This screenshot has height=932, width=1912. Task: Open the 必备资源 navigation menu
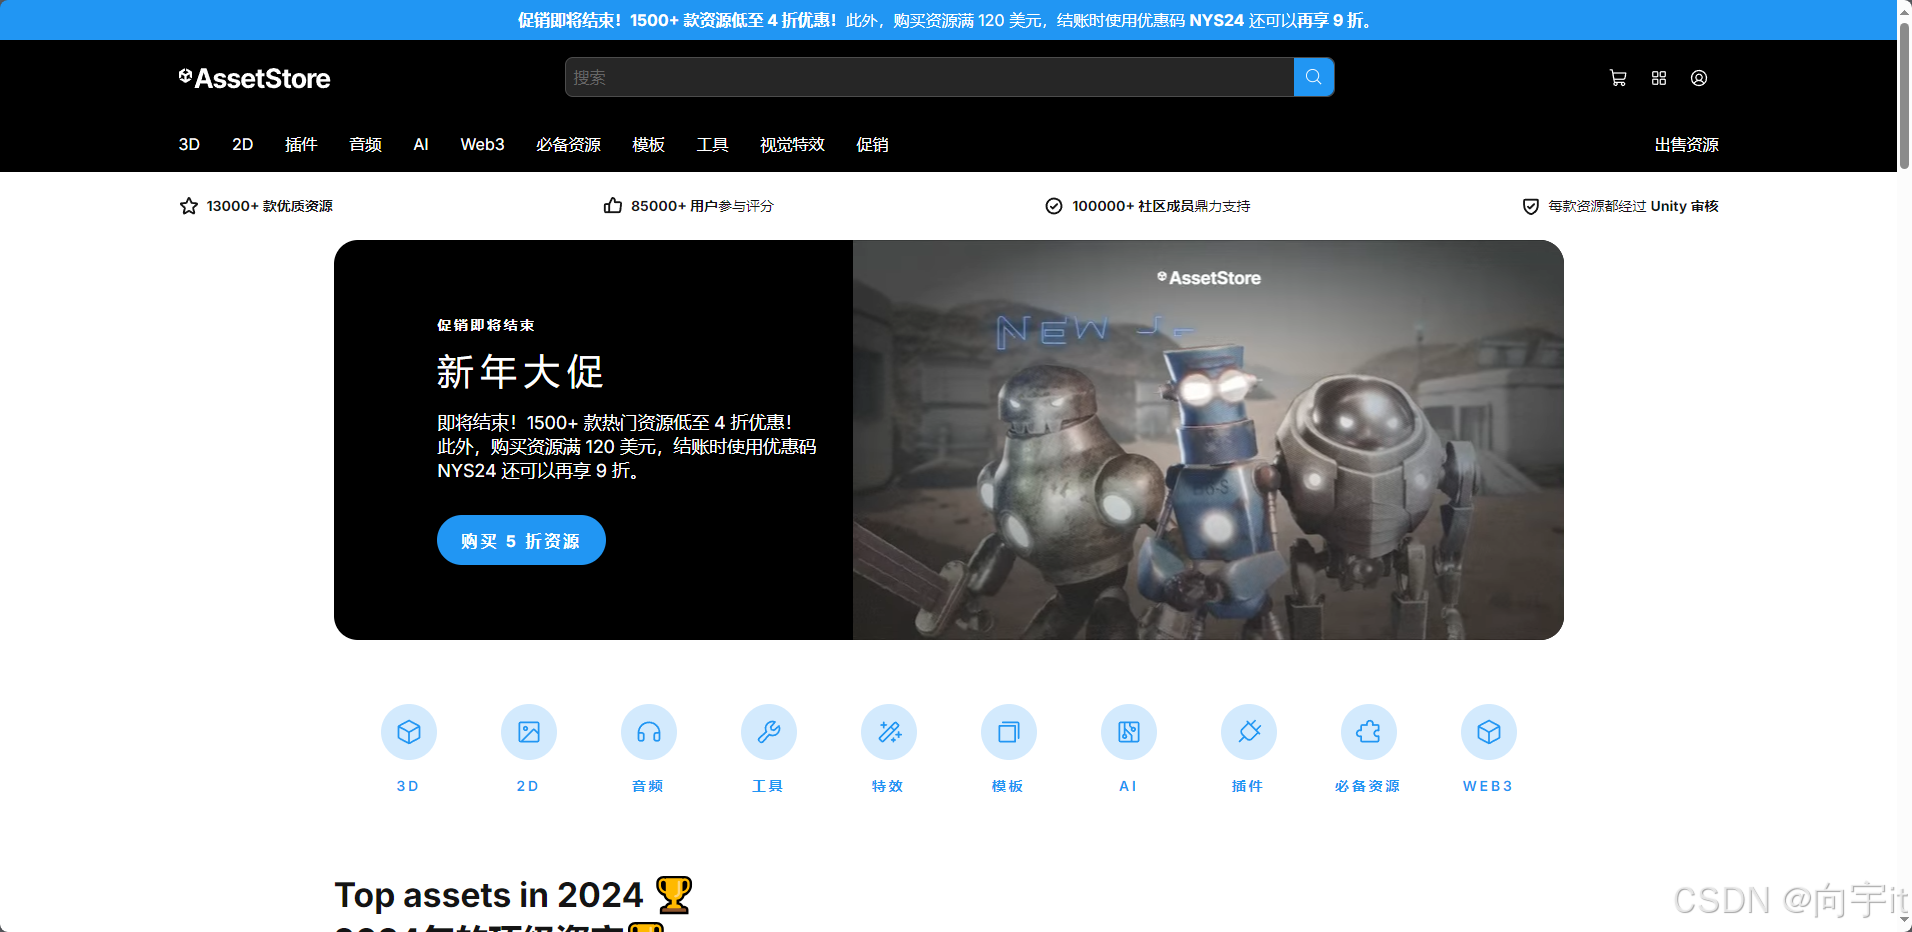click(568, 145)
